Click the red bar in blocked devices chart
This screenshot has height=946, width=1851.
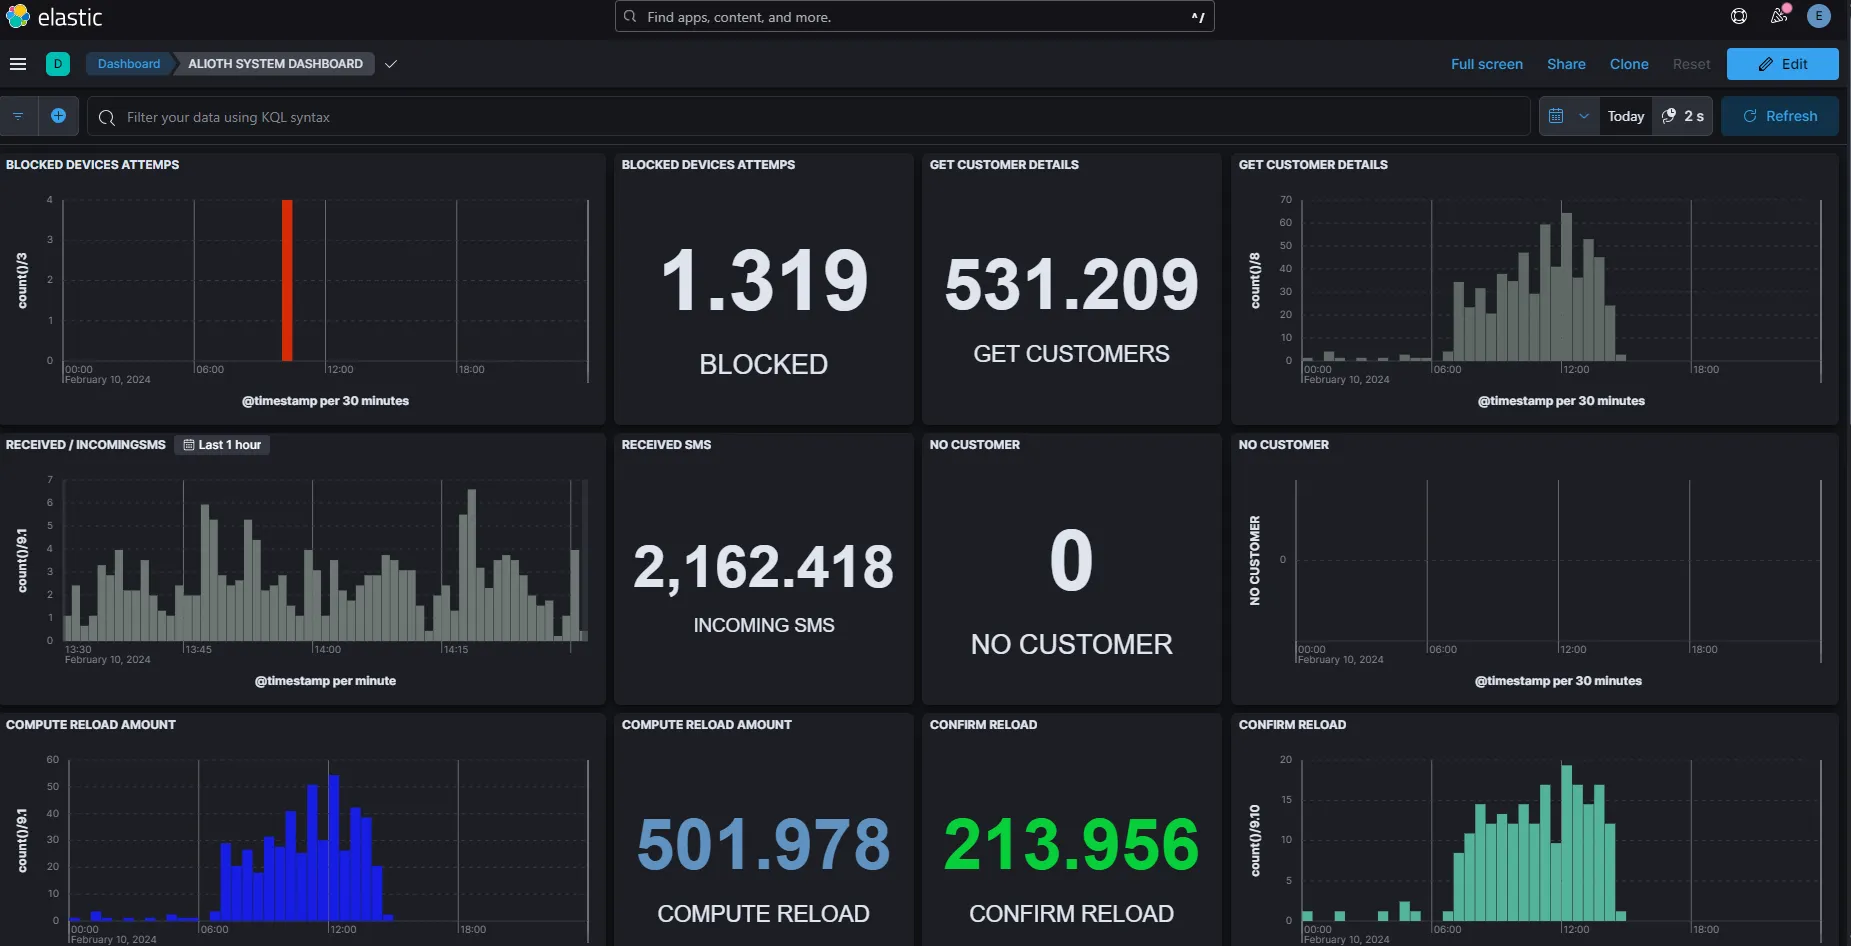tap(287, 280)
